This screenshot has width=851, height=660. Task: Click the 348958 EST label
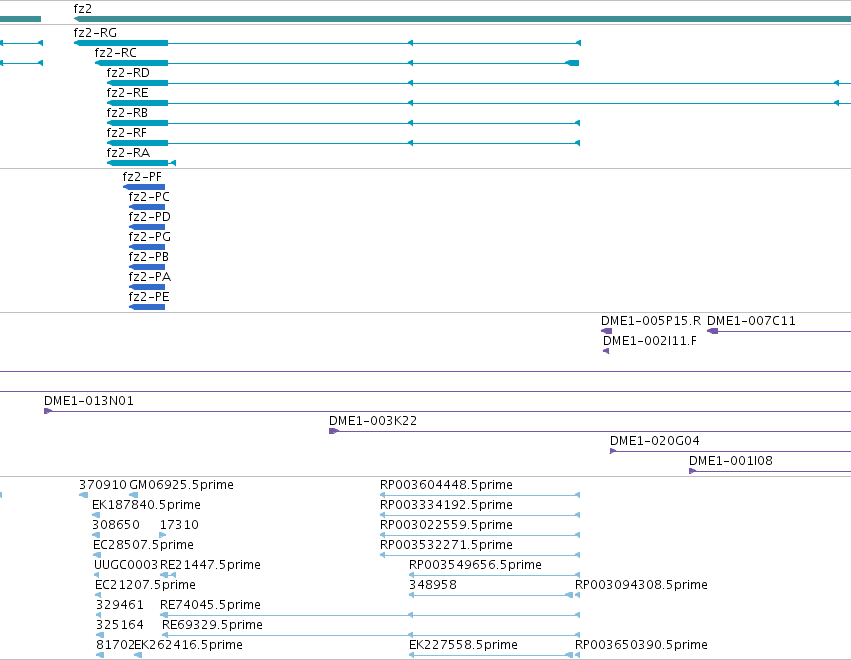coord(433,585)
